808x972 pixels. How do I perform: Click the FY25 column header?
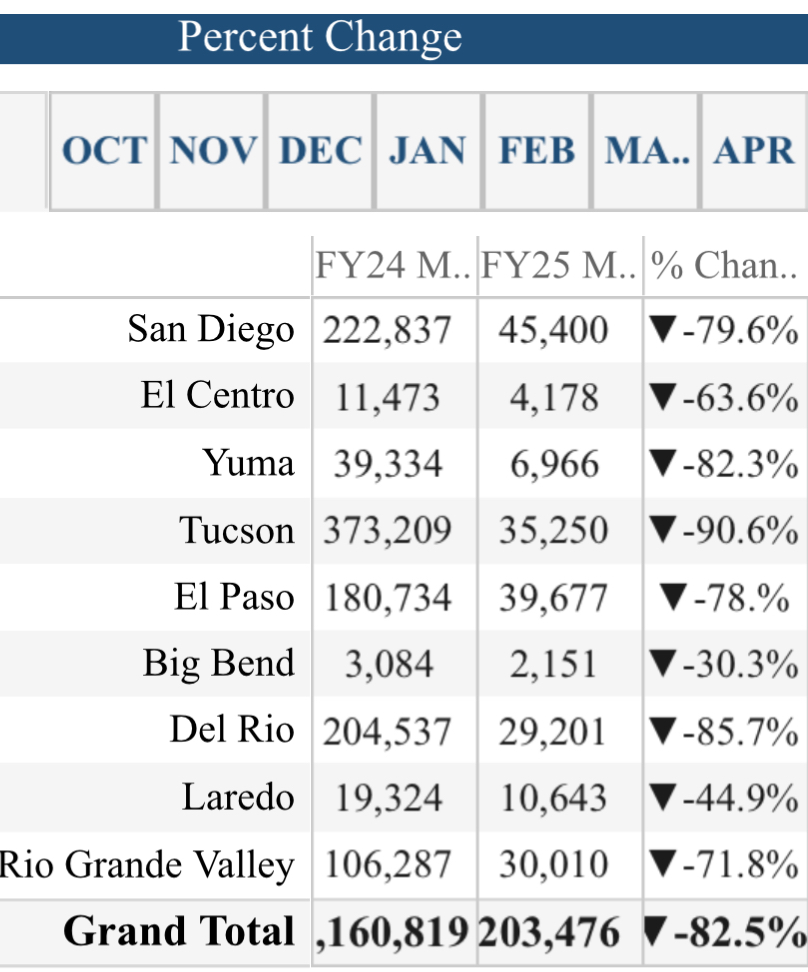point(560,266)
